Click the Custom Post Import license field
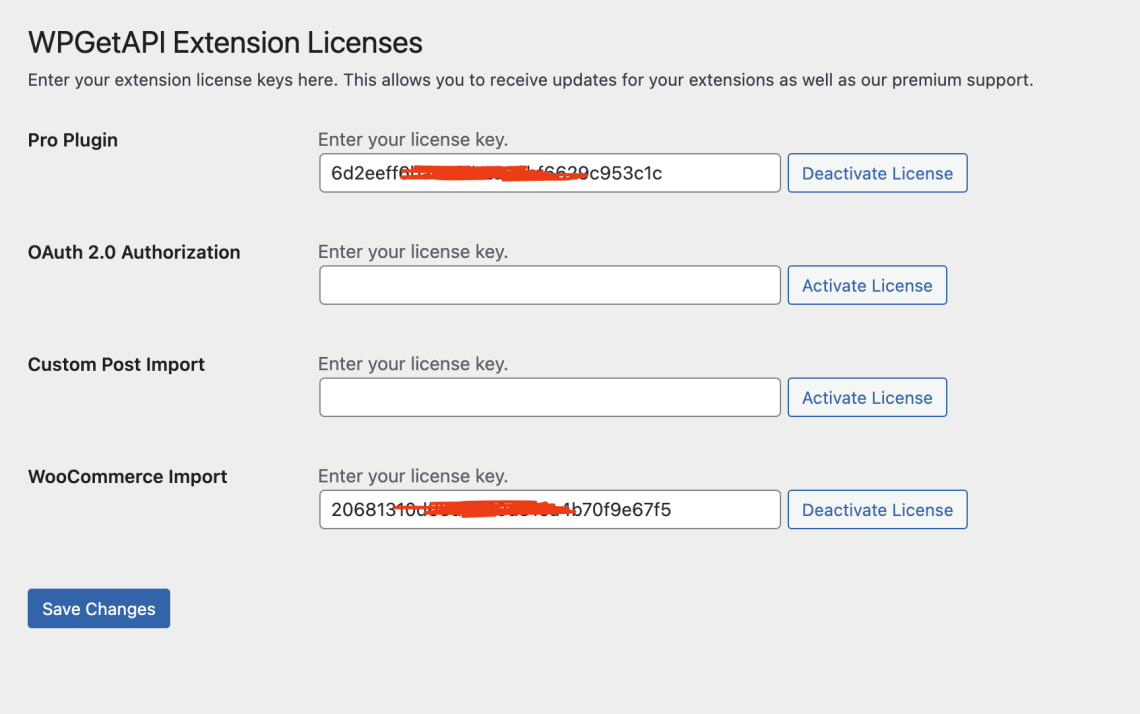Image resolution: width=1140 pixels, height=714 pixels. tap(549, 397)
